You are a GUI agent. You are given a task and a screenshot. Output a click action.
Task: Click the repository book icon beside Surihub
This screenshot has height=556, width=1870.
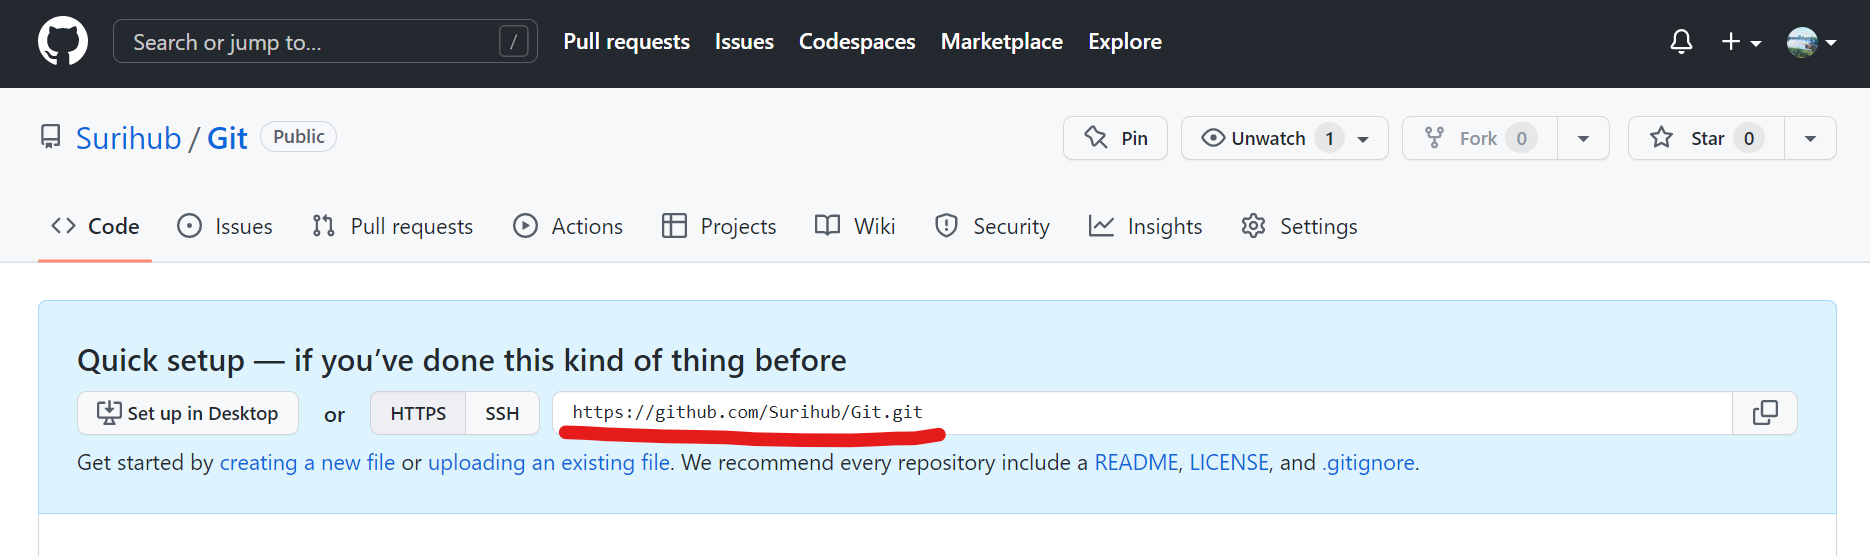[x=50, y=136]
